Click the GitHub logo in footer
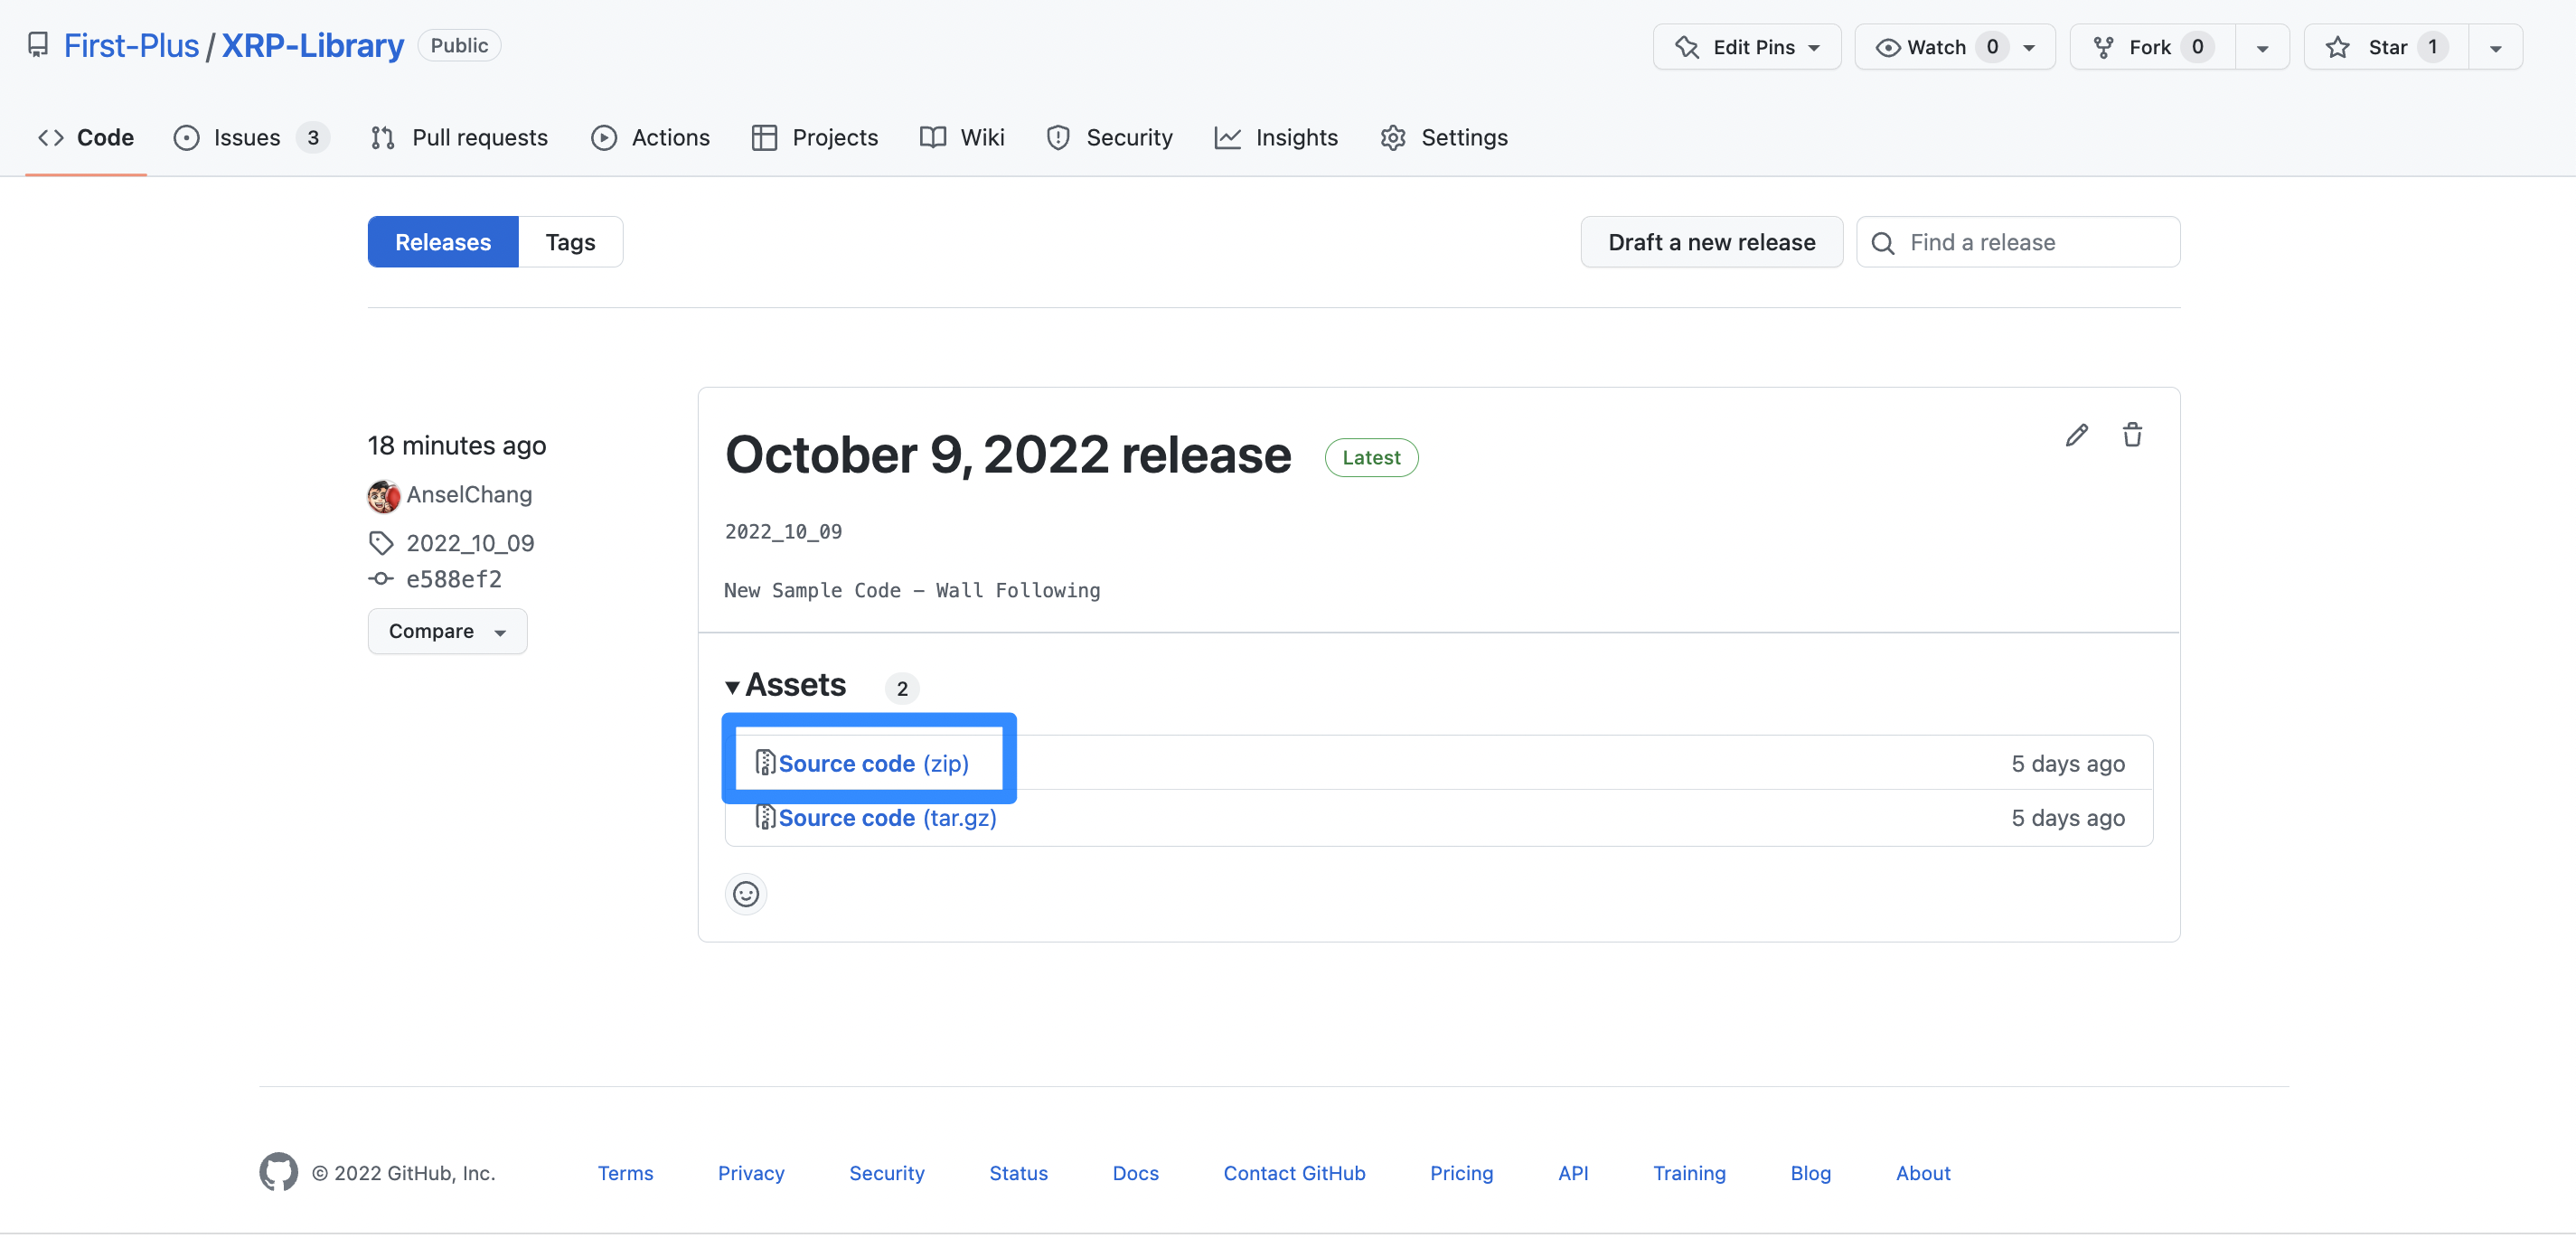The height and width of the screenshot is (1238, 2576). [278, 1172]
